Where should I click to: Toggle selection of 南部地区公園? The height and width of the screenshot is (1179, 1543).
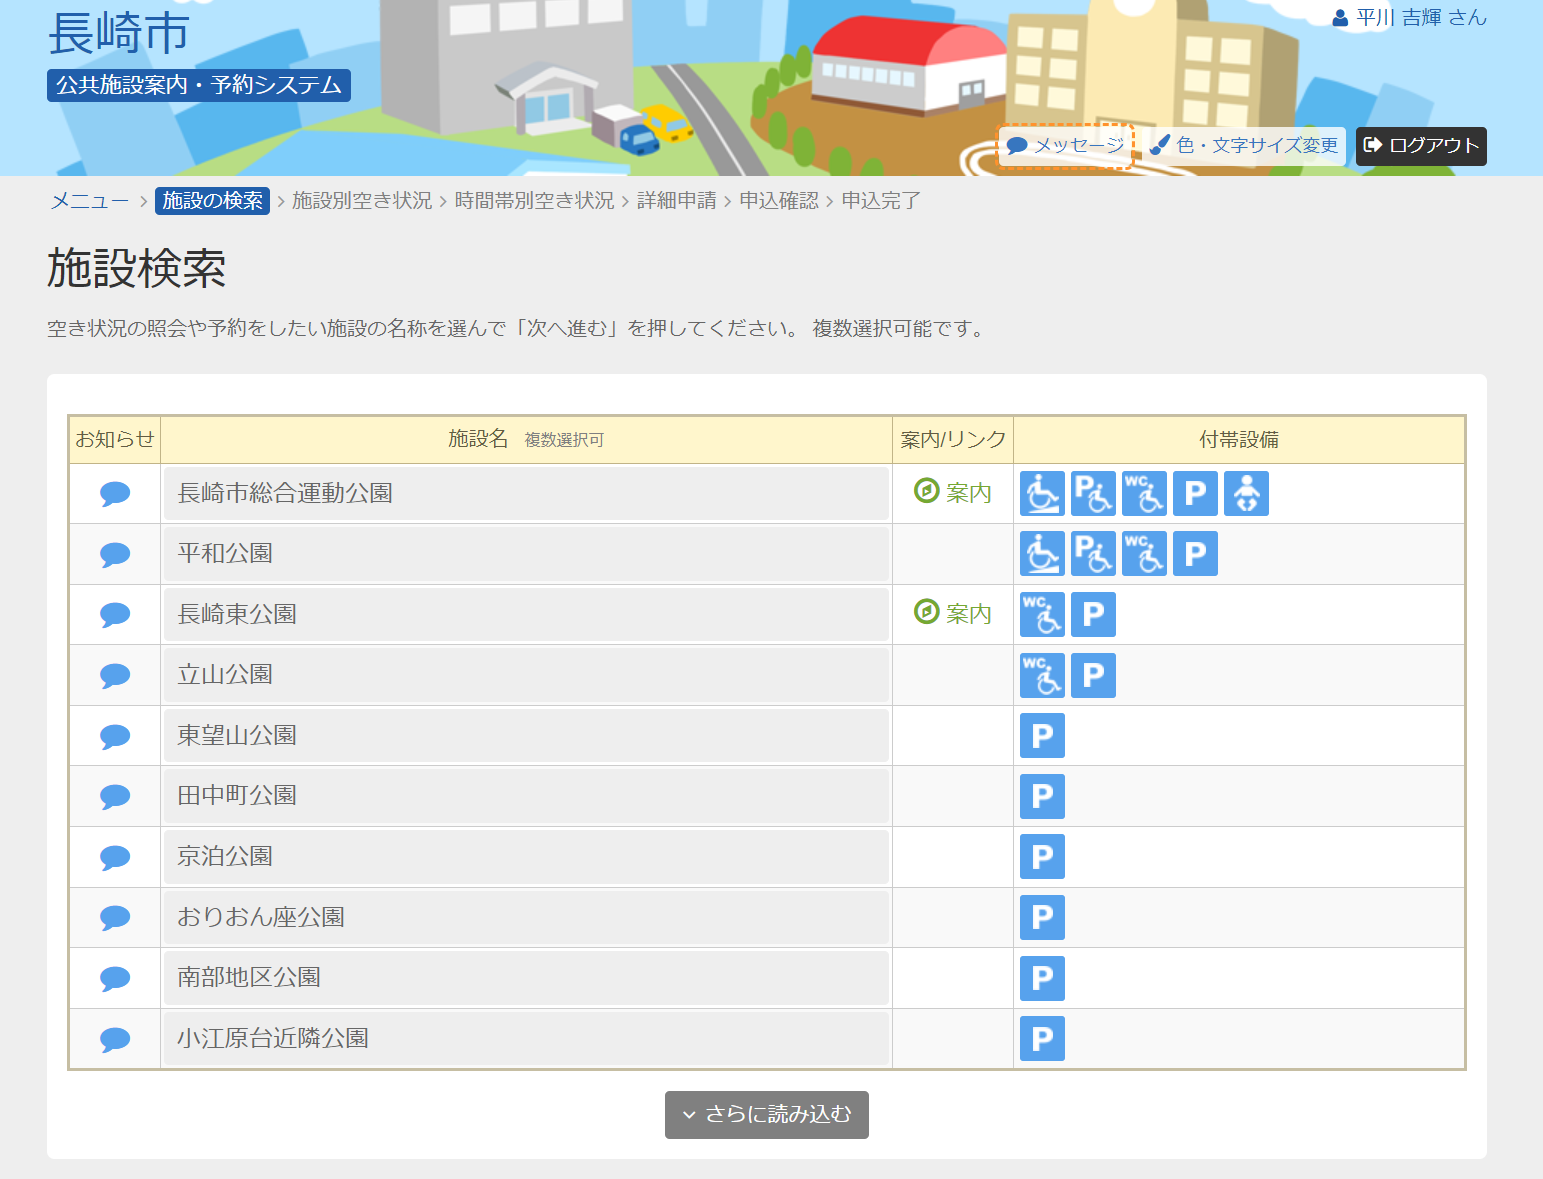point(526,978)
